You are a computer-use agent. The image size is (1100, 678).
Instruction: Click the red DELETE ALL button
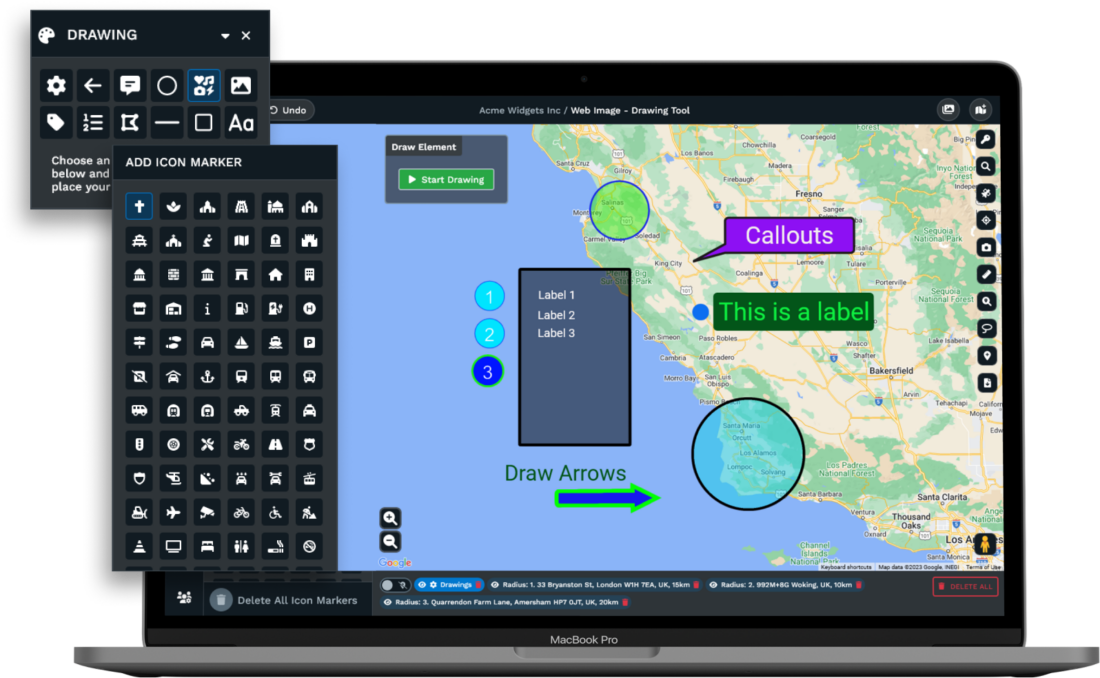[x=965, y=587]
